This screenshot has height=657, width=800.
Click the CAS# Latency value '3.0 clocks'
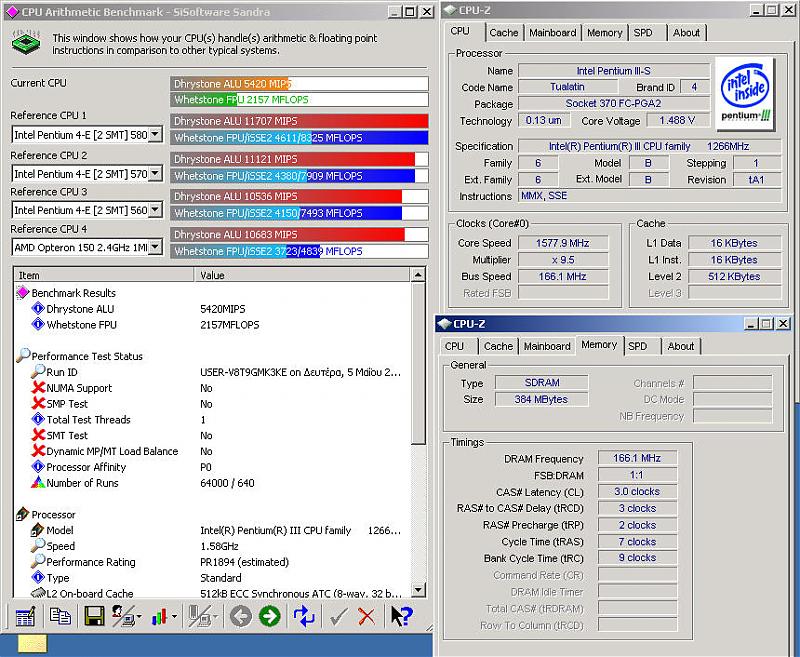pyautogui.click(x=637, y=491)
